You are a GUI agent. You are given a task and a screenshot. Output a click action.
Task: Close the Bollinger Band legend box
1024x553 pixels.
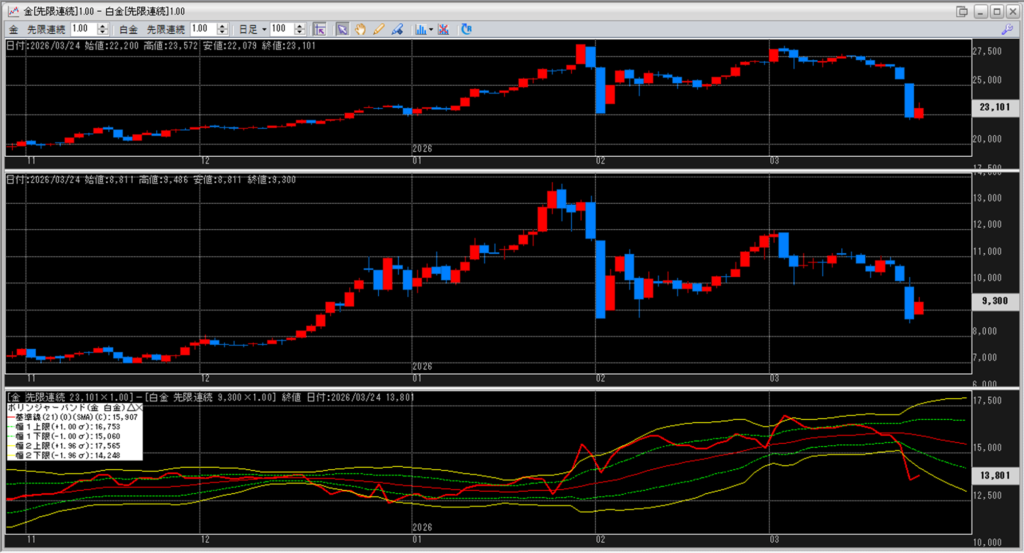click(139, 408)
